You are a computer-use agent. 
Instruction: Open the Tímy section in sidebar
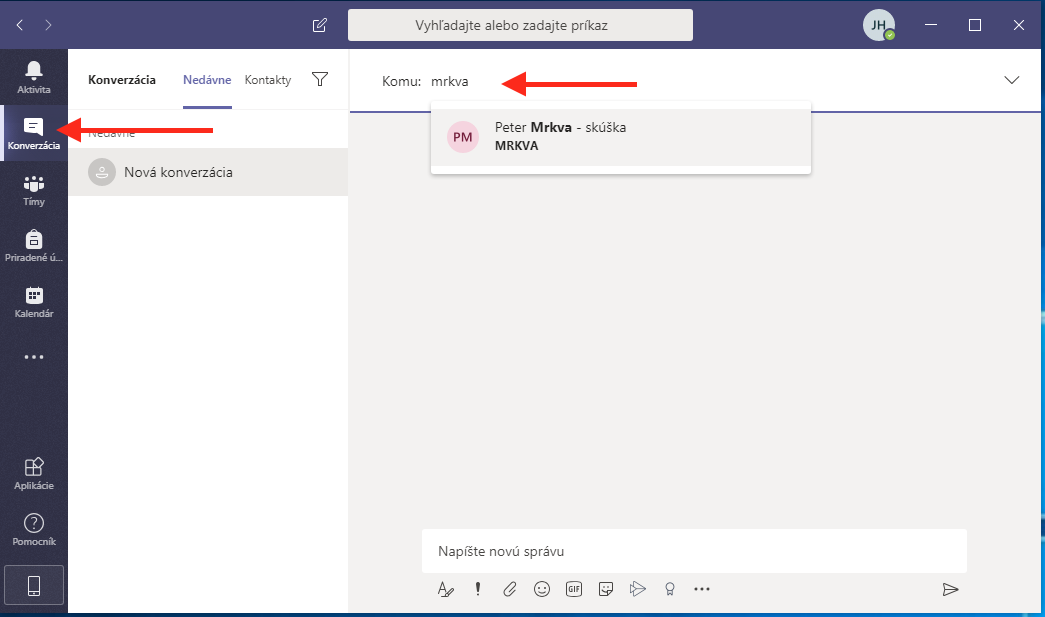pos(33,189)
